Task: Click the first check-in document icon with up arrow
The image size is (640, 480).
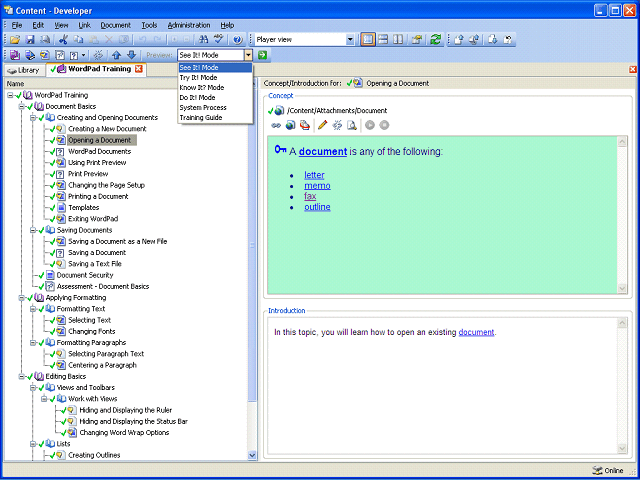Action: point(459,40)
